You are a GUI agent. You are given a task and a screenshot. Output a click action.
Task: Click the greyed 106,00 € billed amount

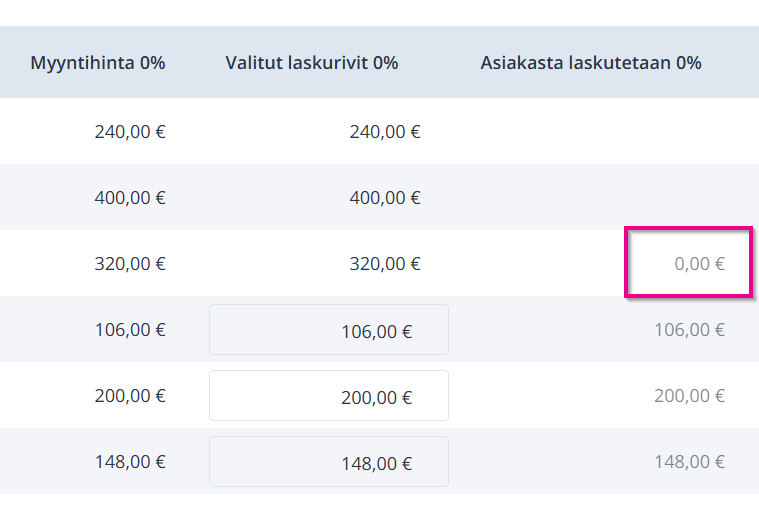tap(689, 330)
